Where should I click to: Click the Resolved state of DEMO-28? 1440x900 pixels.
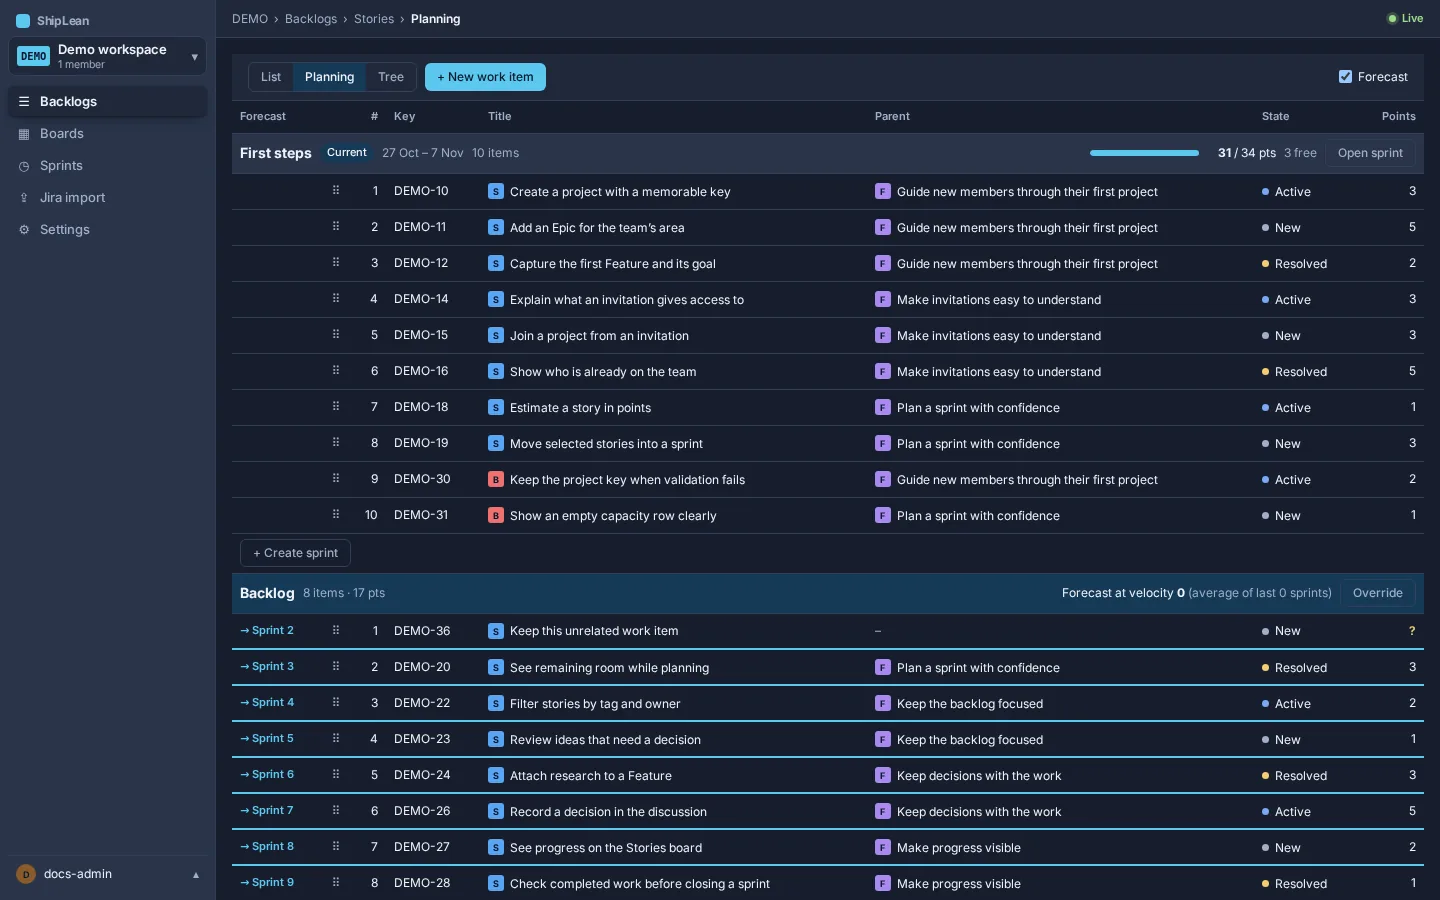(1294, 884)
